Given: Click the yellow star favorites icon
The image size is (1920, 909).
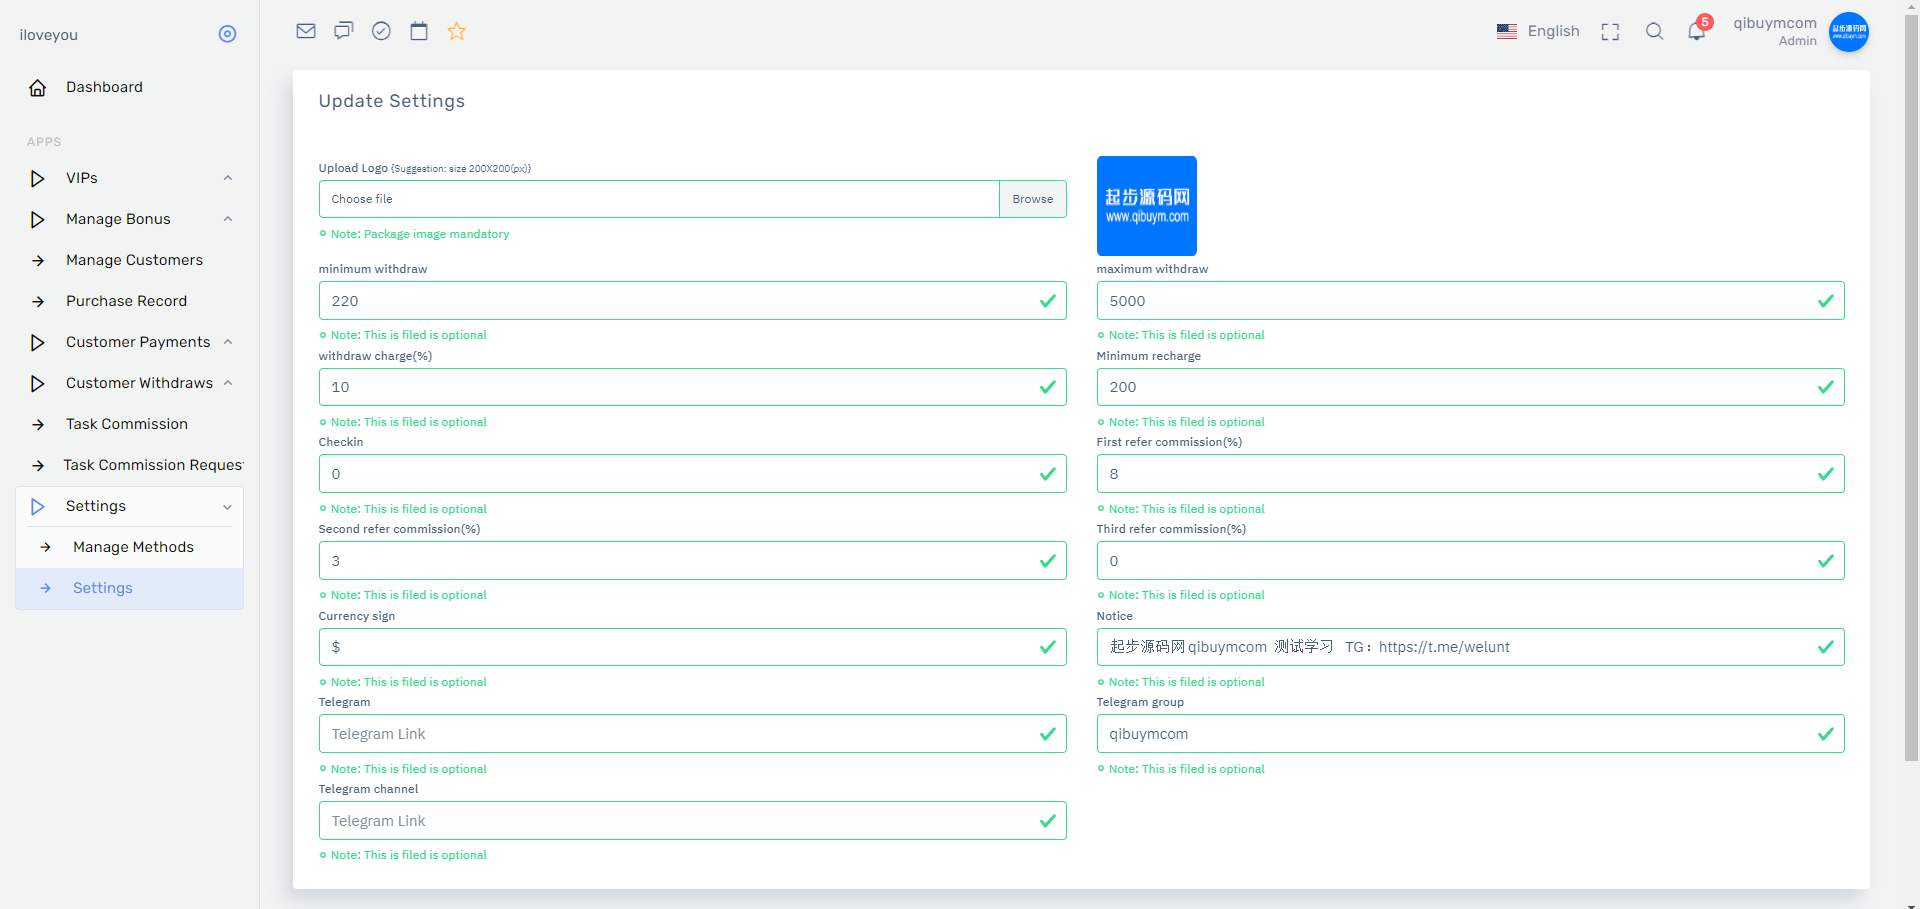Looking at the screenshot, I should pos(457,31).
